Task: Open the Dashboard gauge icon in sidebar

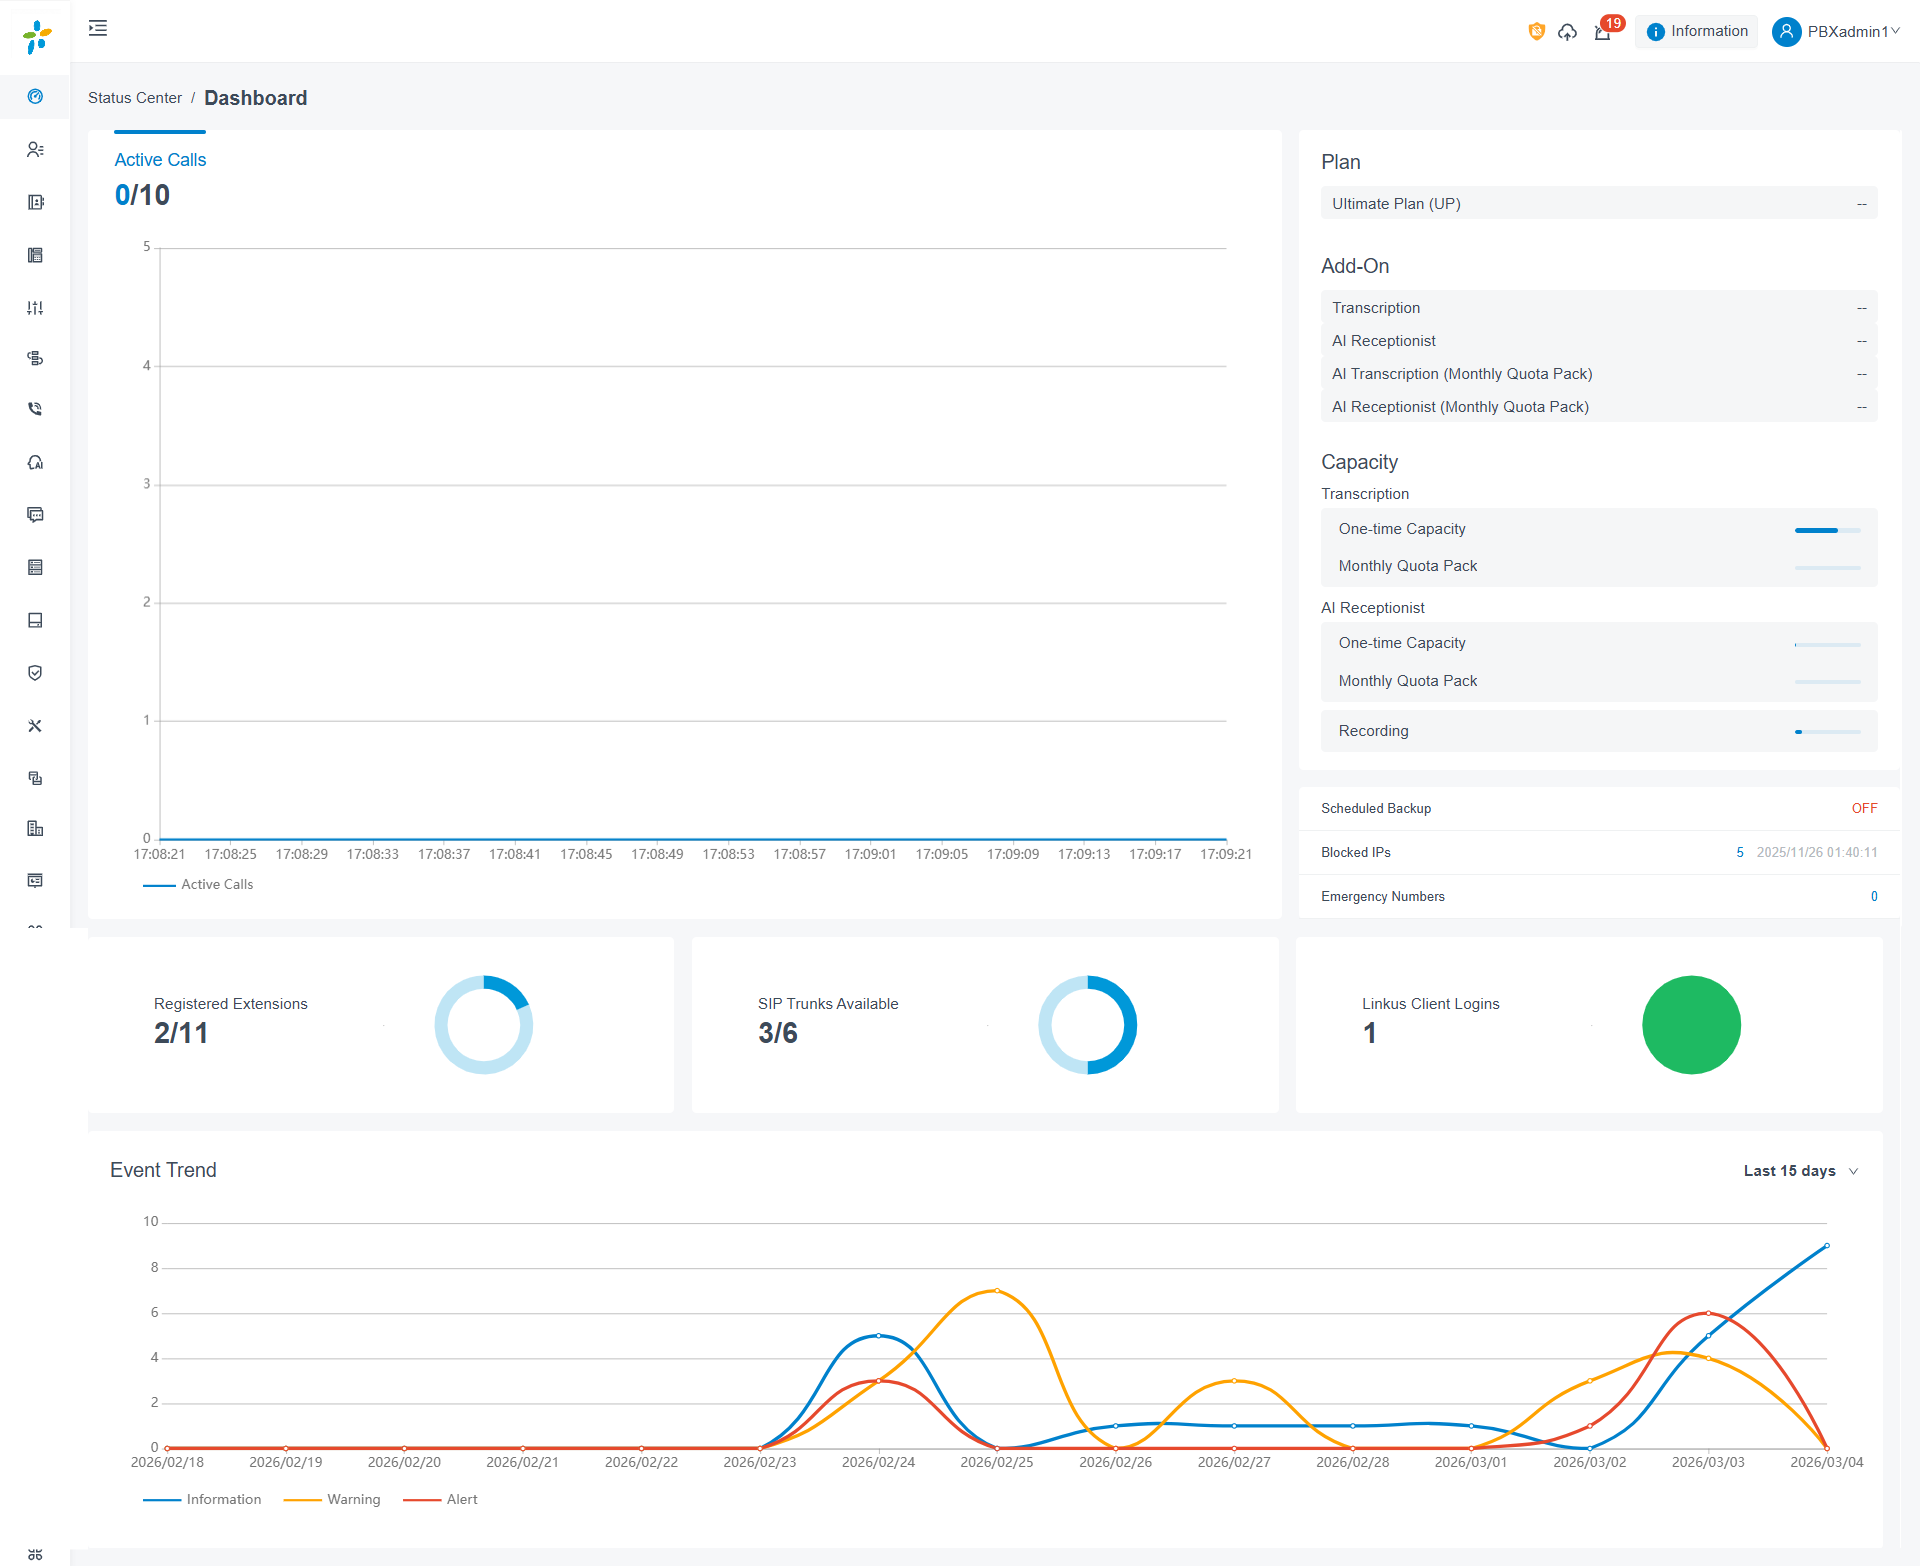Action: [x=35, y=97]
